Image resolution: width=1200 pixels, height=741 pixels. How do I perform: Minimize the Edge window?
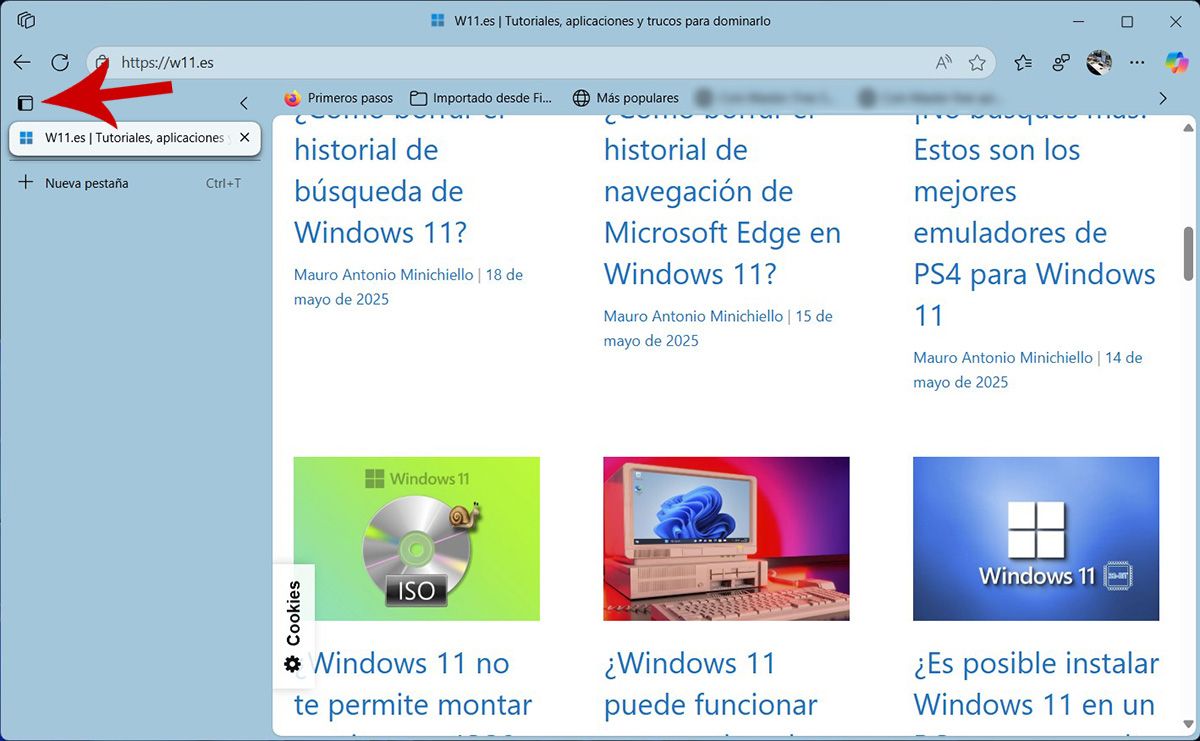[1078, 21]
